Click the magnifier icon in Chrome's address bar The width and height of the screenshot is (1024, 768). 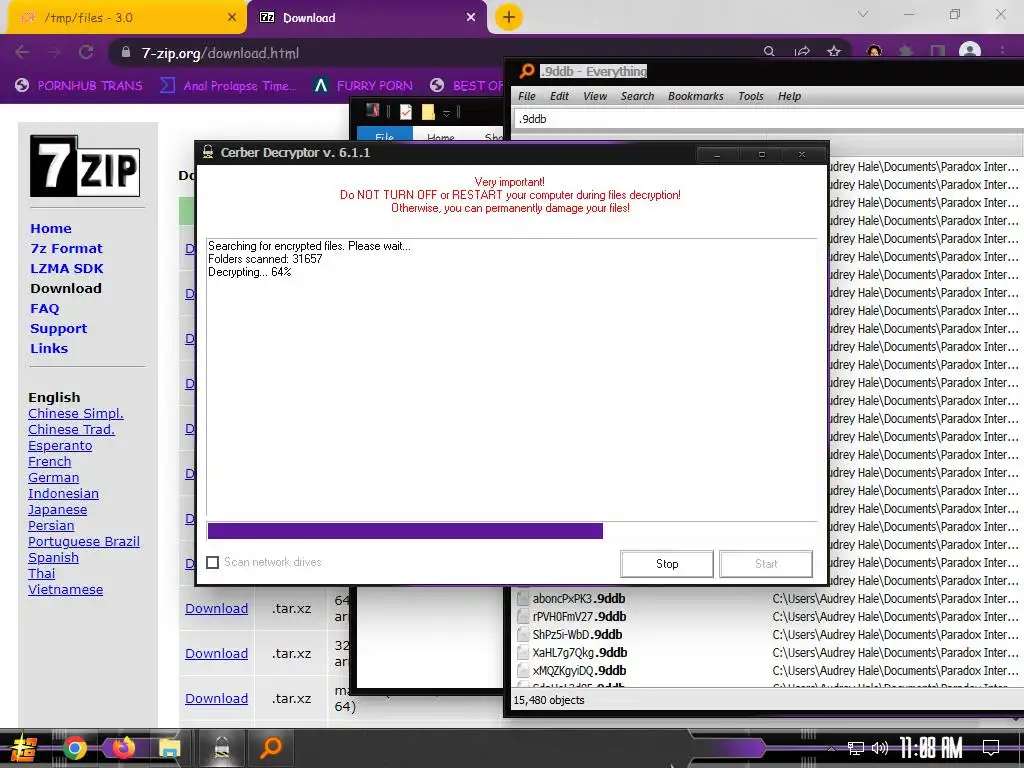pos(769,51)
